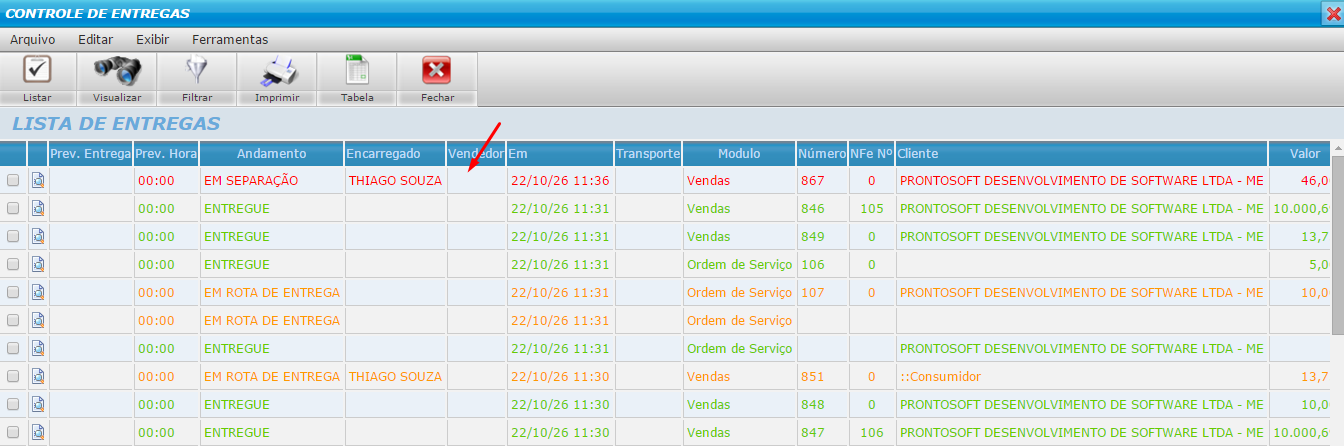
Task: Click the ::Consumidor client cell
Action: tap(1081, 377)
